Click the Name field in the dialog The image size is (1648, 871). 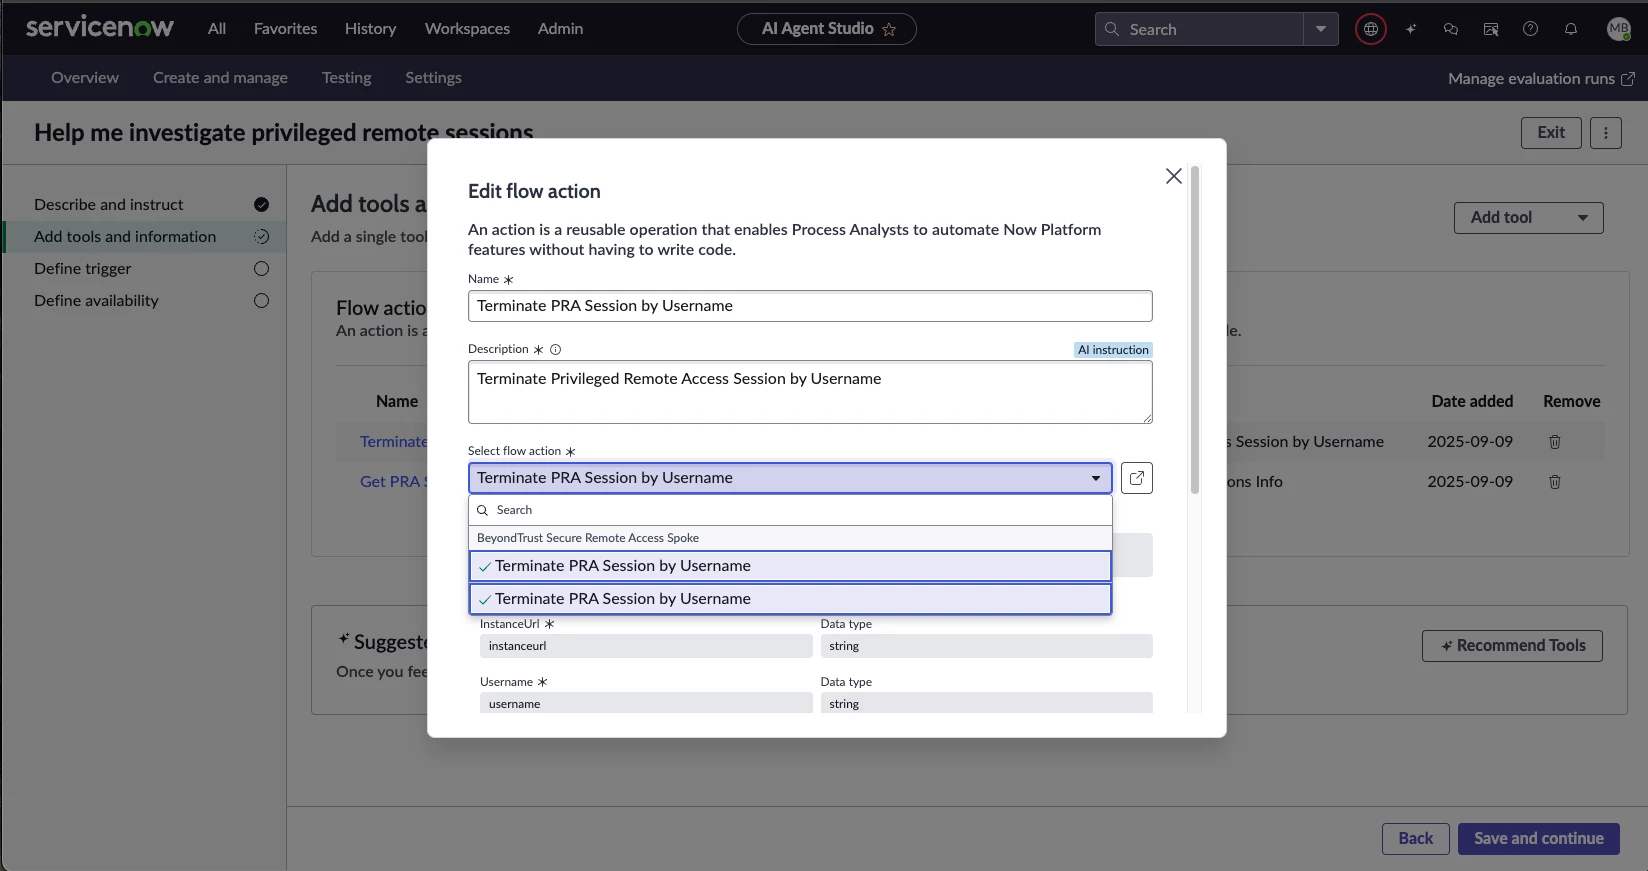pos(810,306)
